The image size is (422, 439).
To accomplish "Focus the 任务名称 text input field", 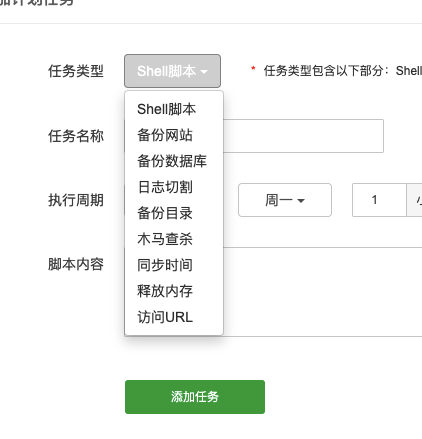I will click(x=303, y=136).
